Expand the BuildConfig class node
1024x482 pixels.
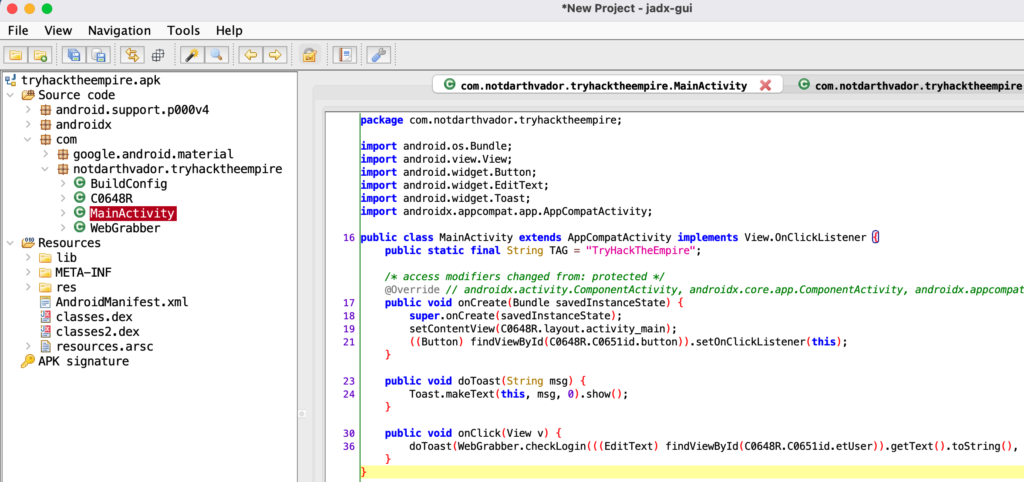point(63,184)
